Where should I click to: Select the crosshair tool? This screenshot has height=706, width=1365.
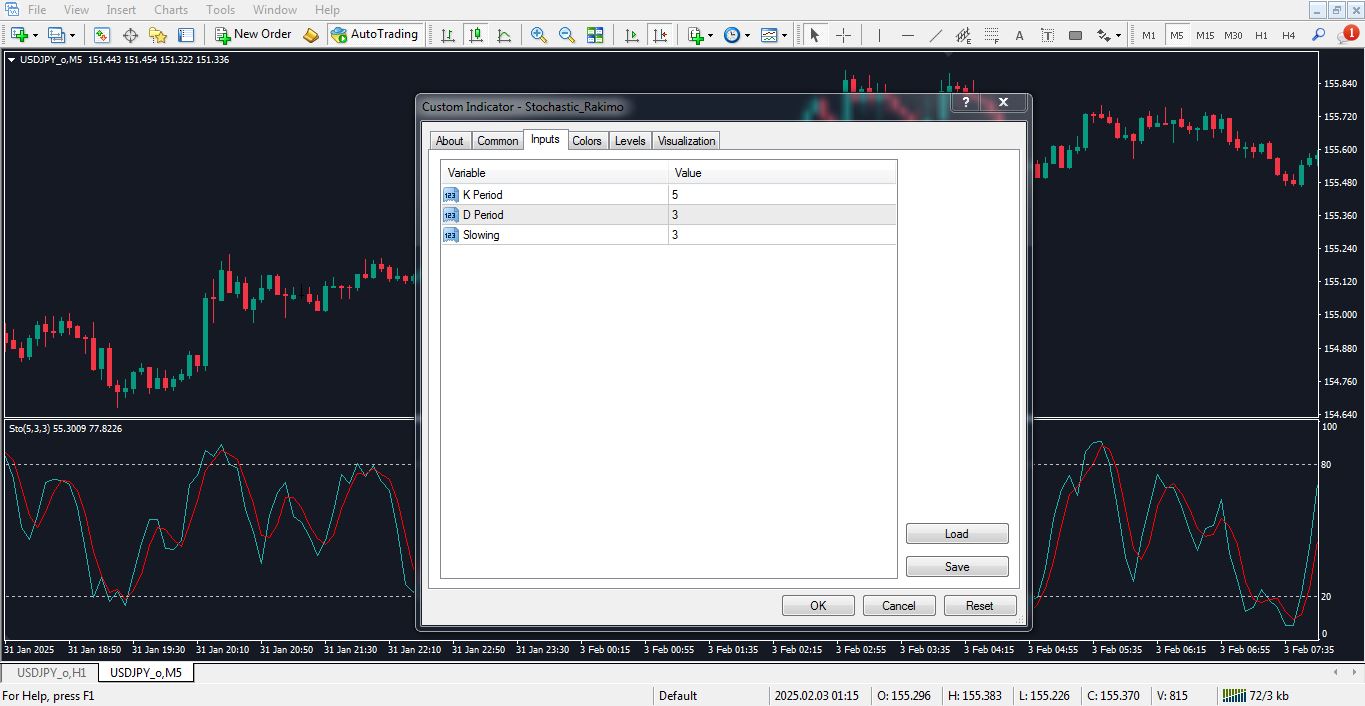(x=843, y=35)
